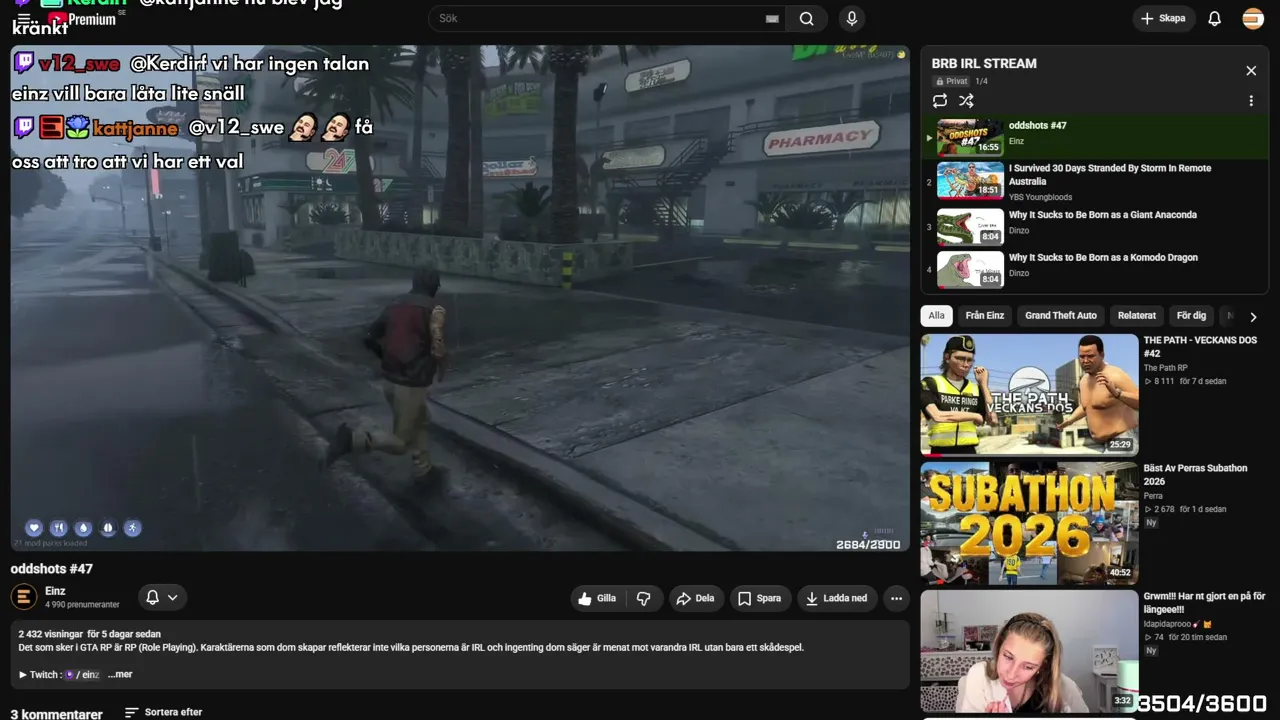Click the magnifier search button
1280x720 pixels.
coord(806,18)
